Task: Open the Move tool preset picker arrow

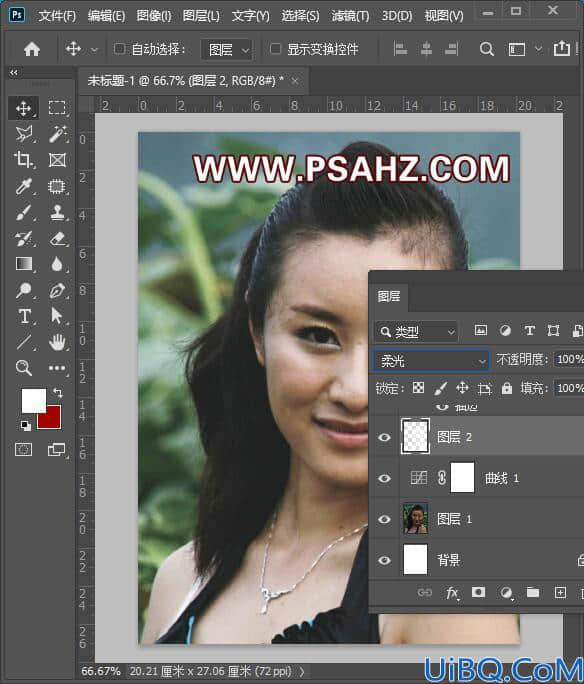Action: coord(94,50)
